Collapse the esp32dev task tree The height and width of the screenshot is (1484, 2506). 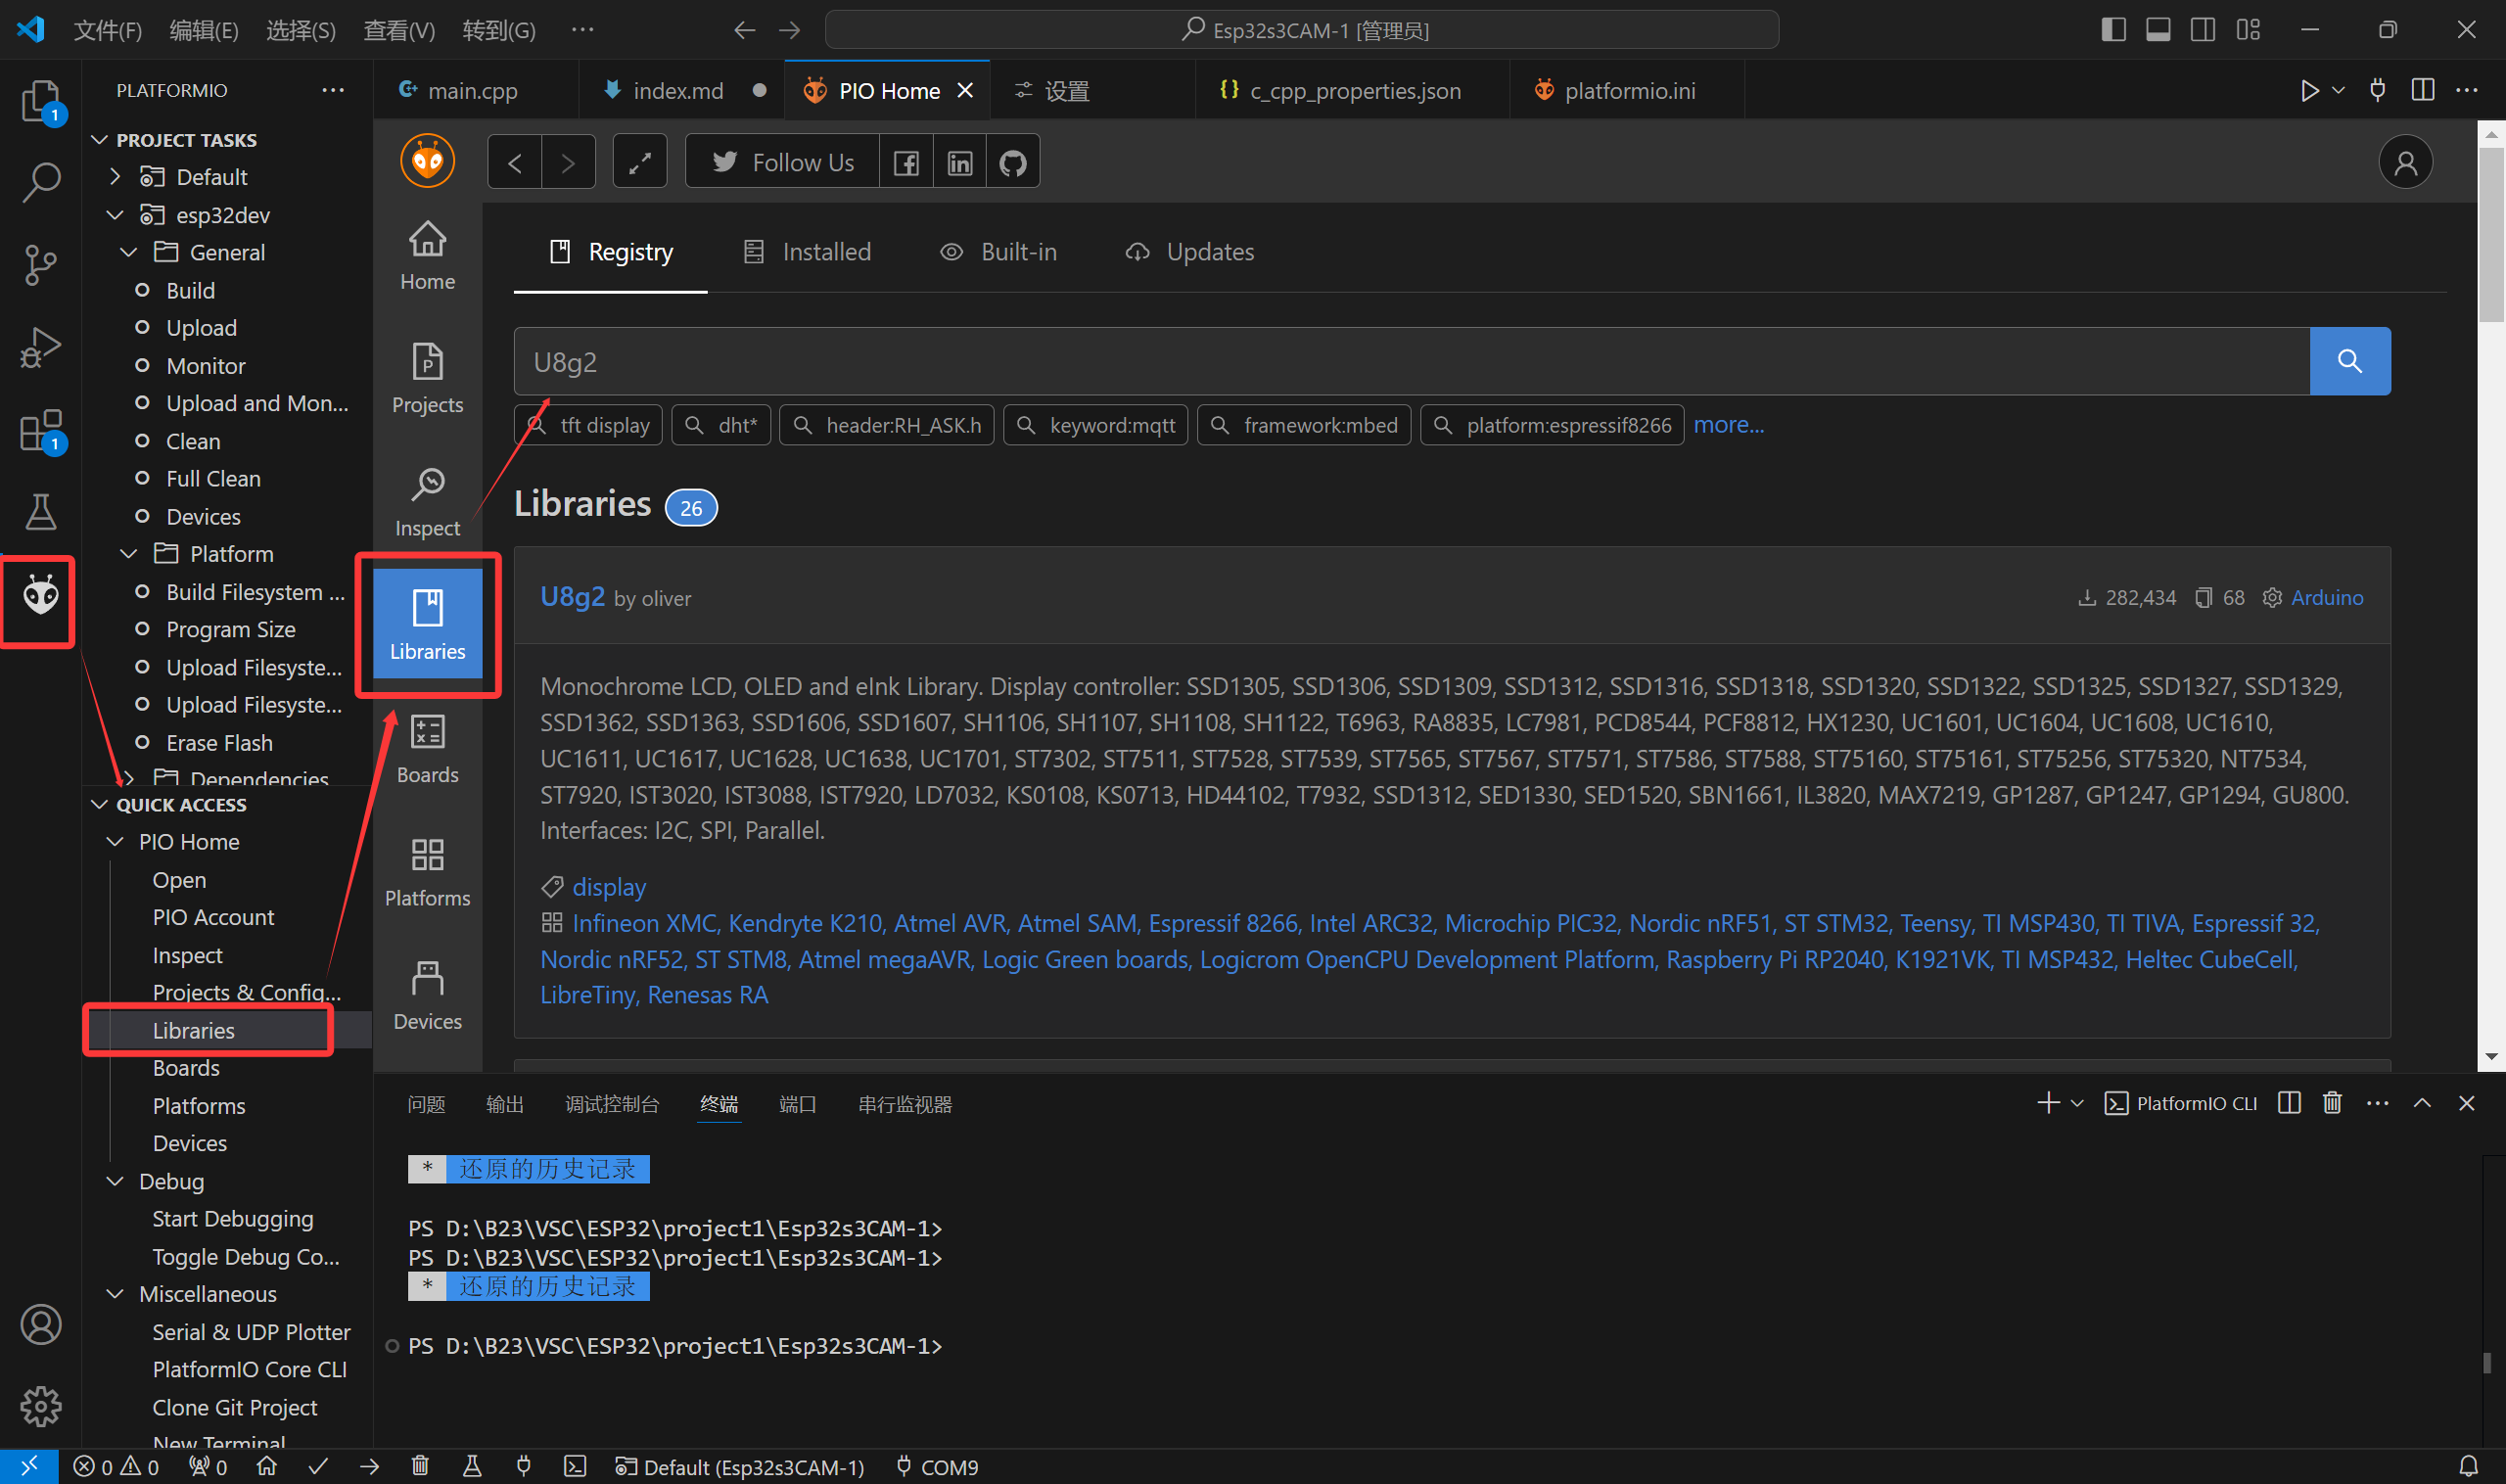(115, 215)
